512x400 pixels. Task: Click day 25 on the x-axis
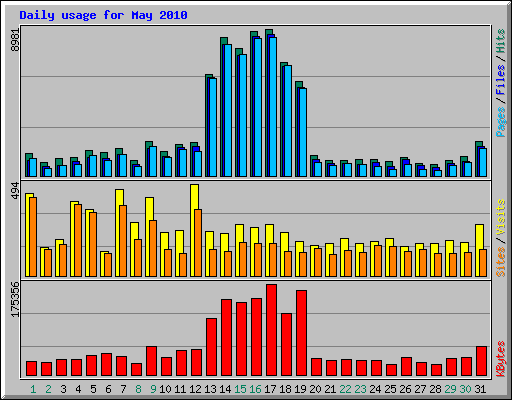390,389
